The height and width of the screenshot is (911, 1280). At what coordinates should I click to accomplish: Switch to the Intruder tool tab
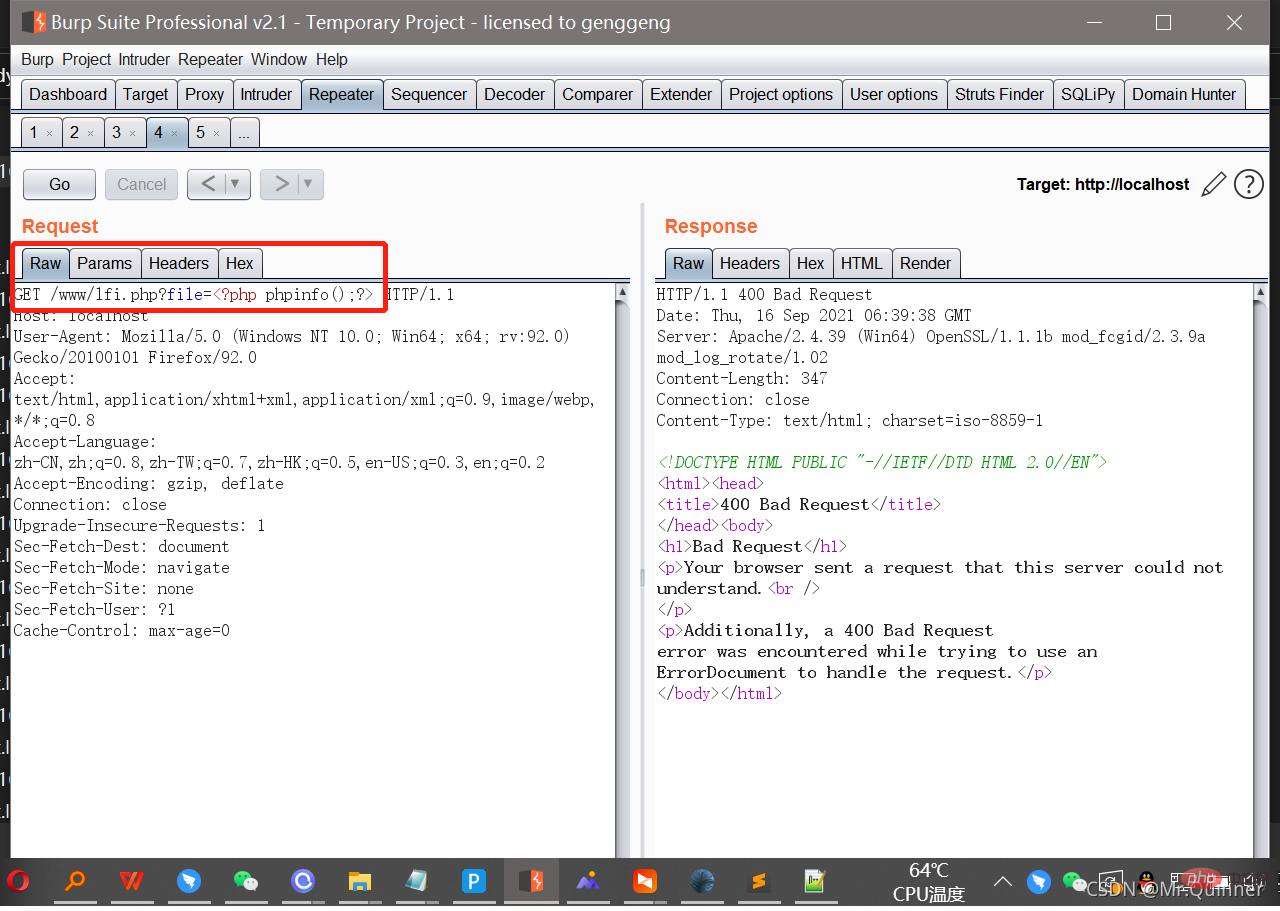point(266,94)
